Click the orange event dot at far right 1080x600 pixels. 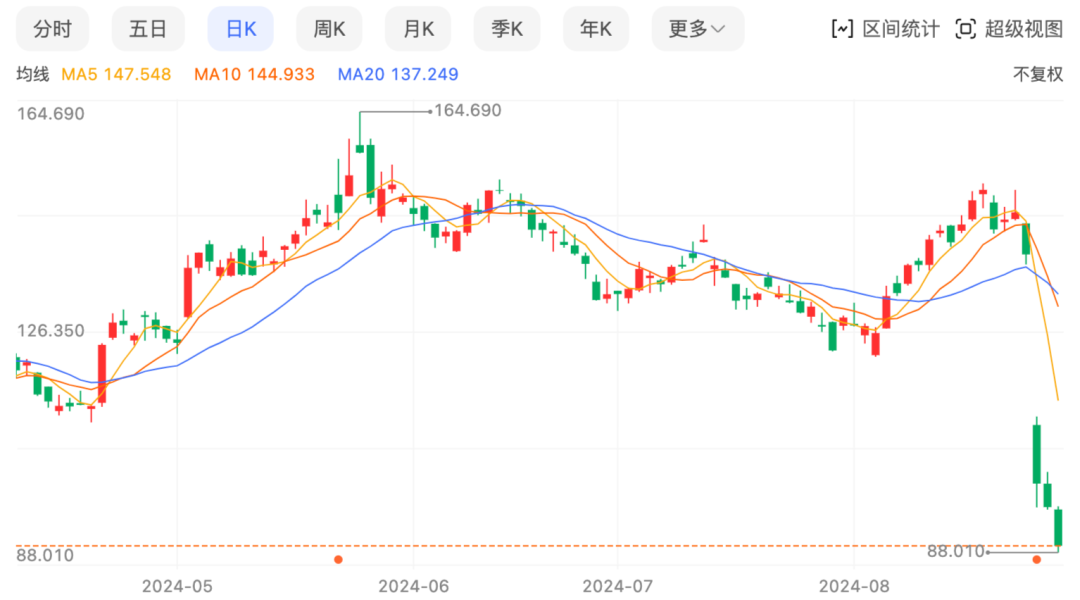point(1037,560)
